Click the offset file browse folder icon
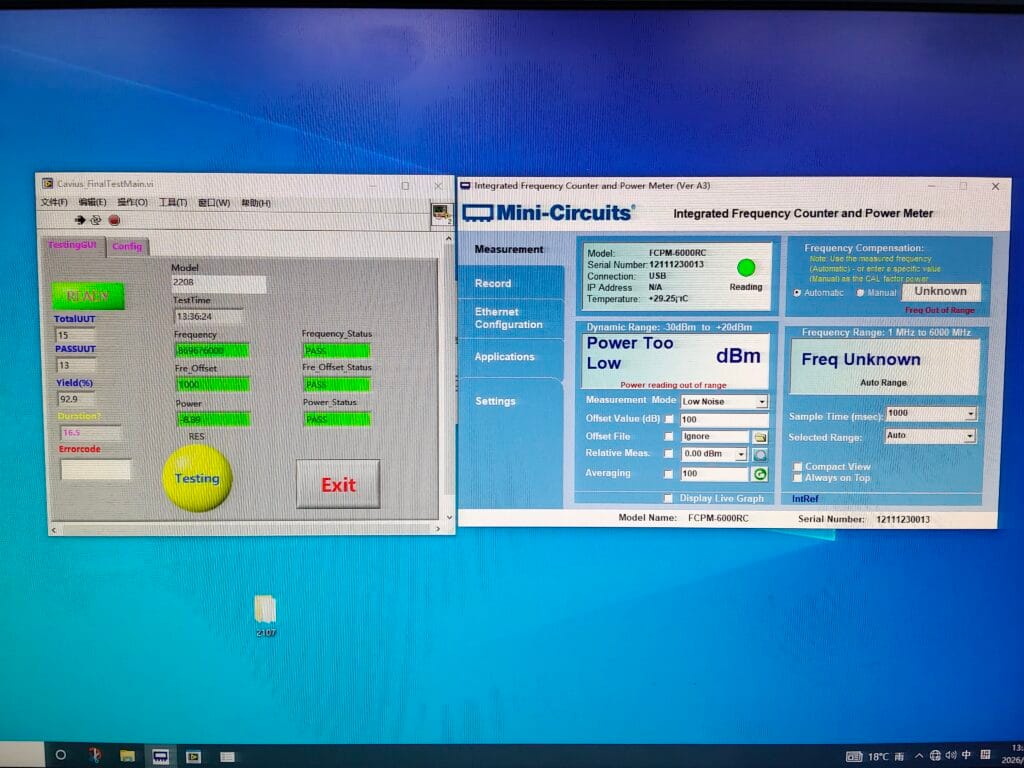 click(x=760, y=437)
